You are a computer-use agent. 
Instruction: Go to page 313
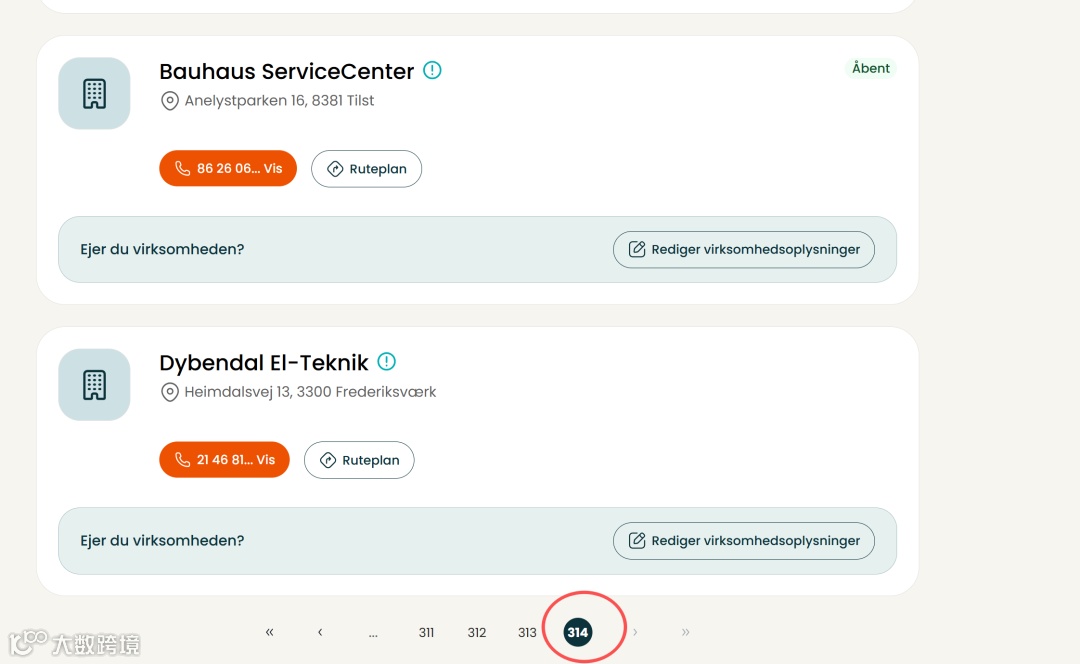[527, 632]
